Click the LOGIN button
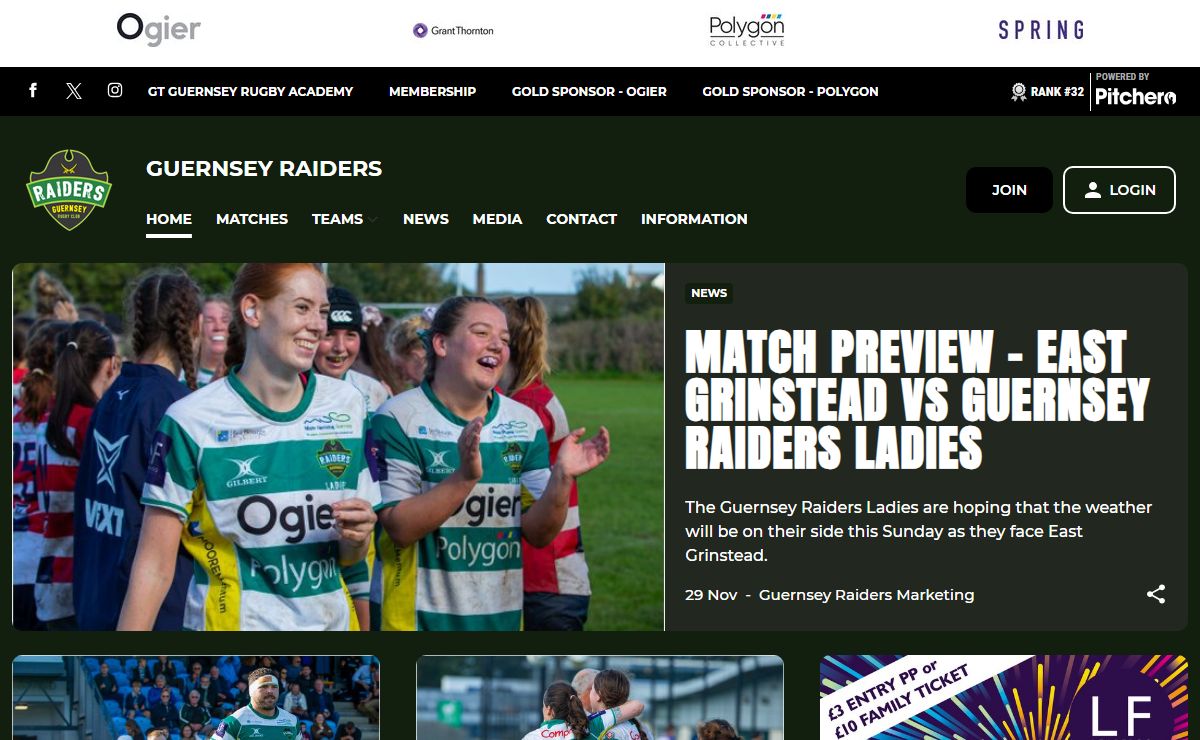 coord(1119,190)
